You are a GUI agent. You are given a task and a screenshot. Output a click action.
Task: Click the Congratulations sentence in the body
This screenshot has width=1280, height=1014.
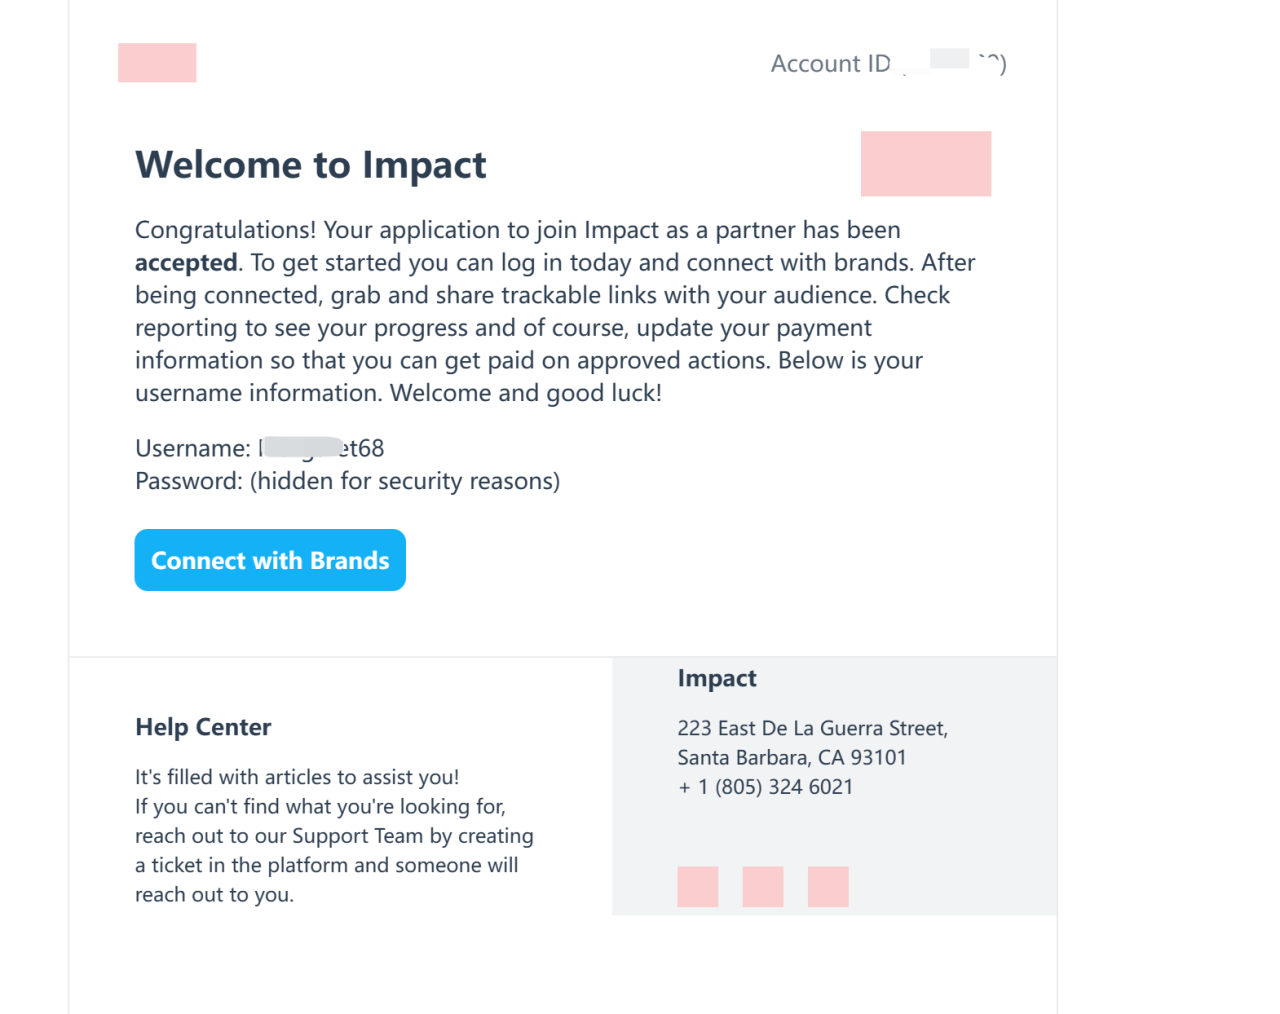(517, 230)
